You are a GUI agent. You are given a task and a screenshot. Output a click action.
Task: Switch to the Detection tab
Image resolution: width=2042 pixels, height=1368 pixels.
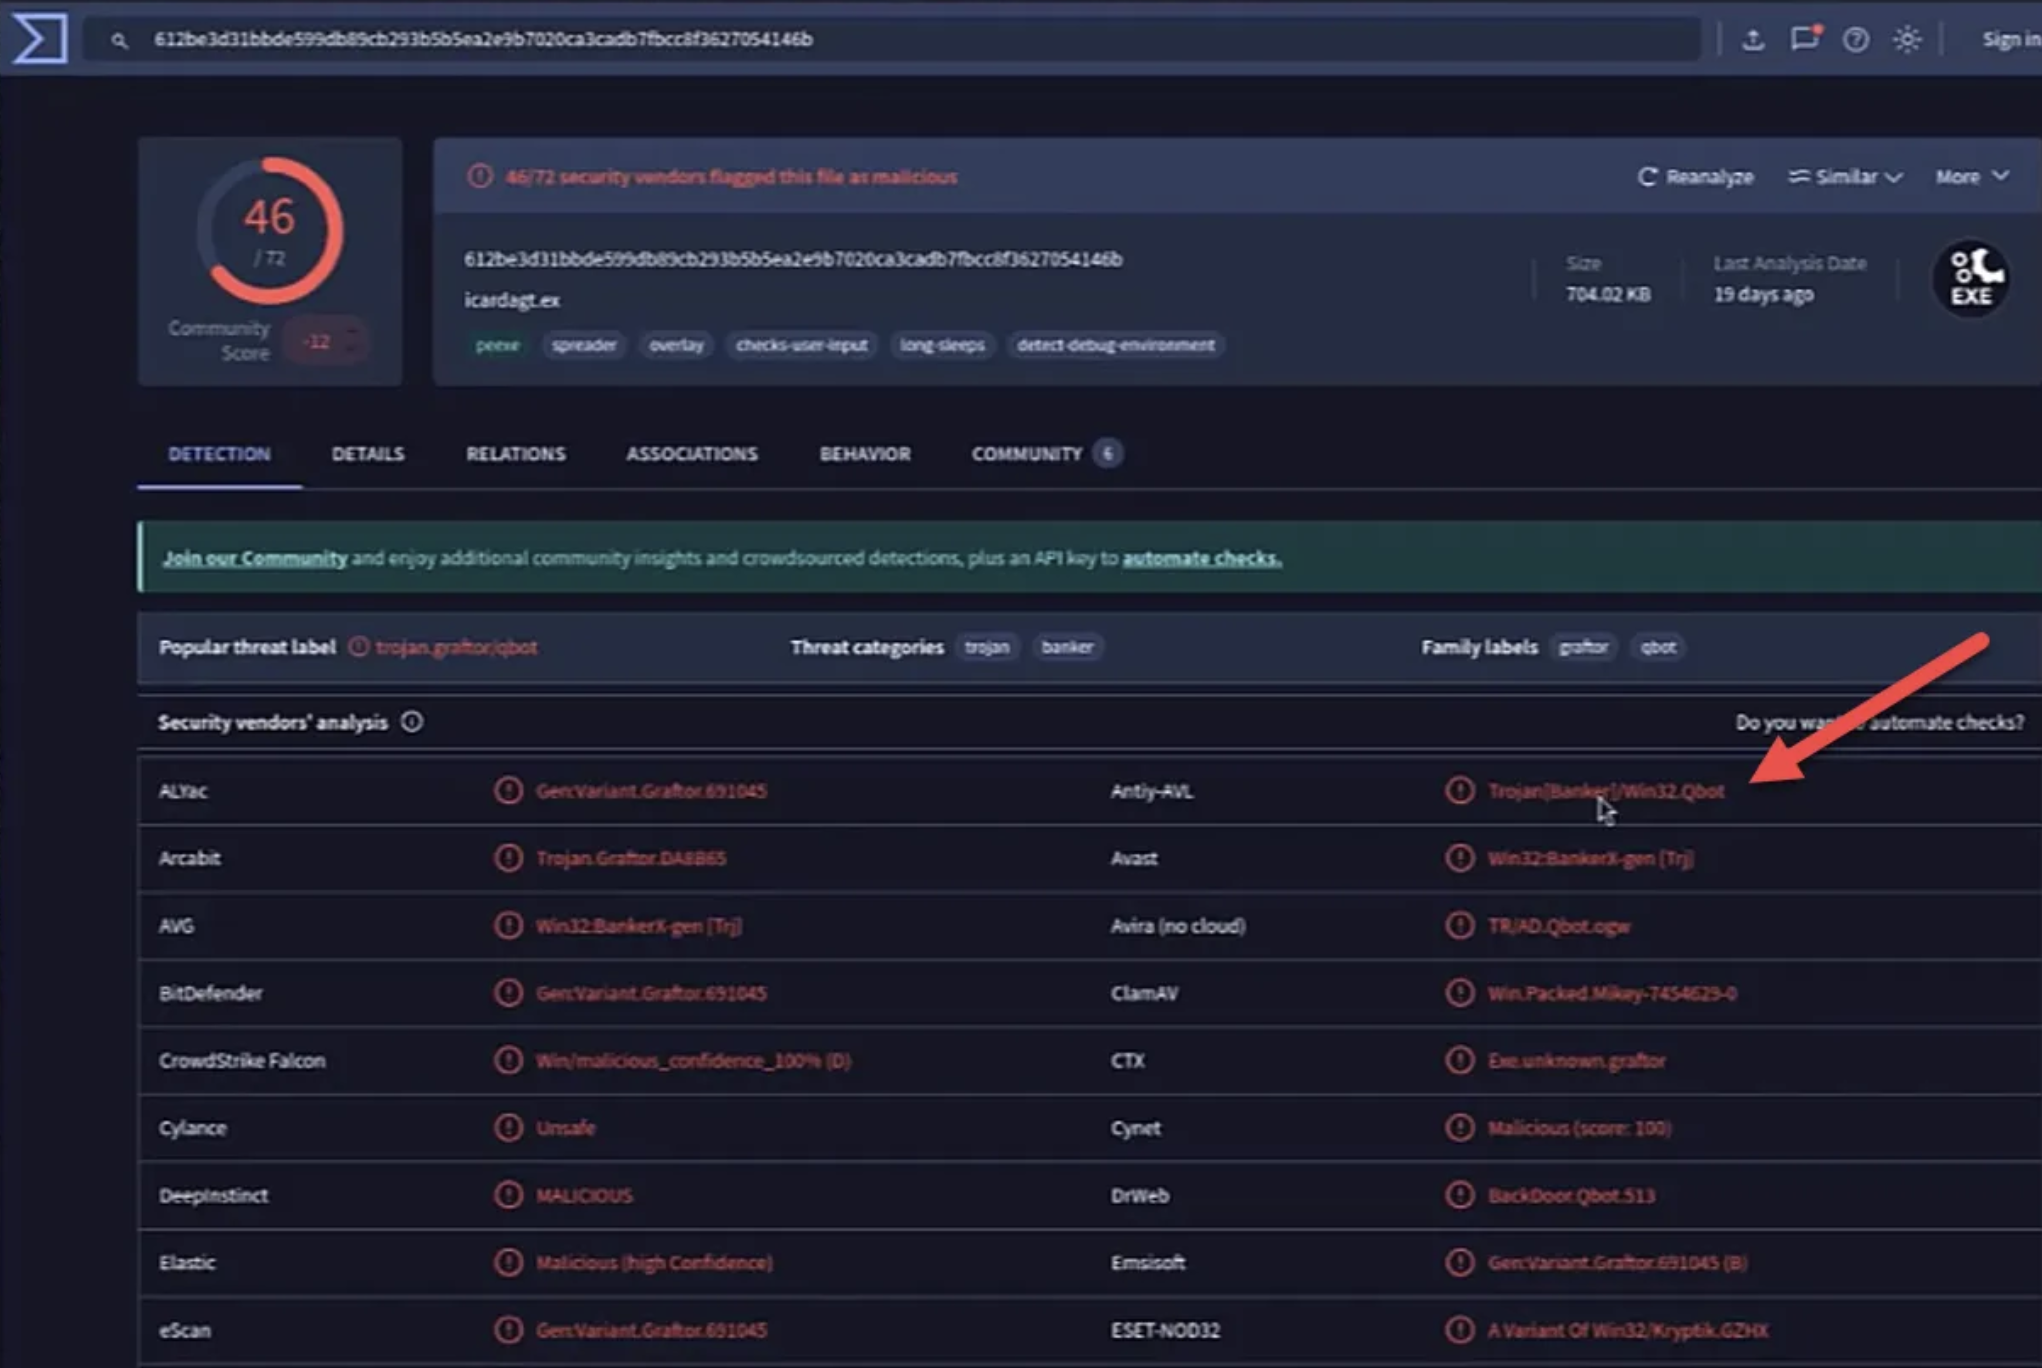click(x=219, y=454)
